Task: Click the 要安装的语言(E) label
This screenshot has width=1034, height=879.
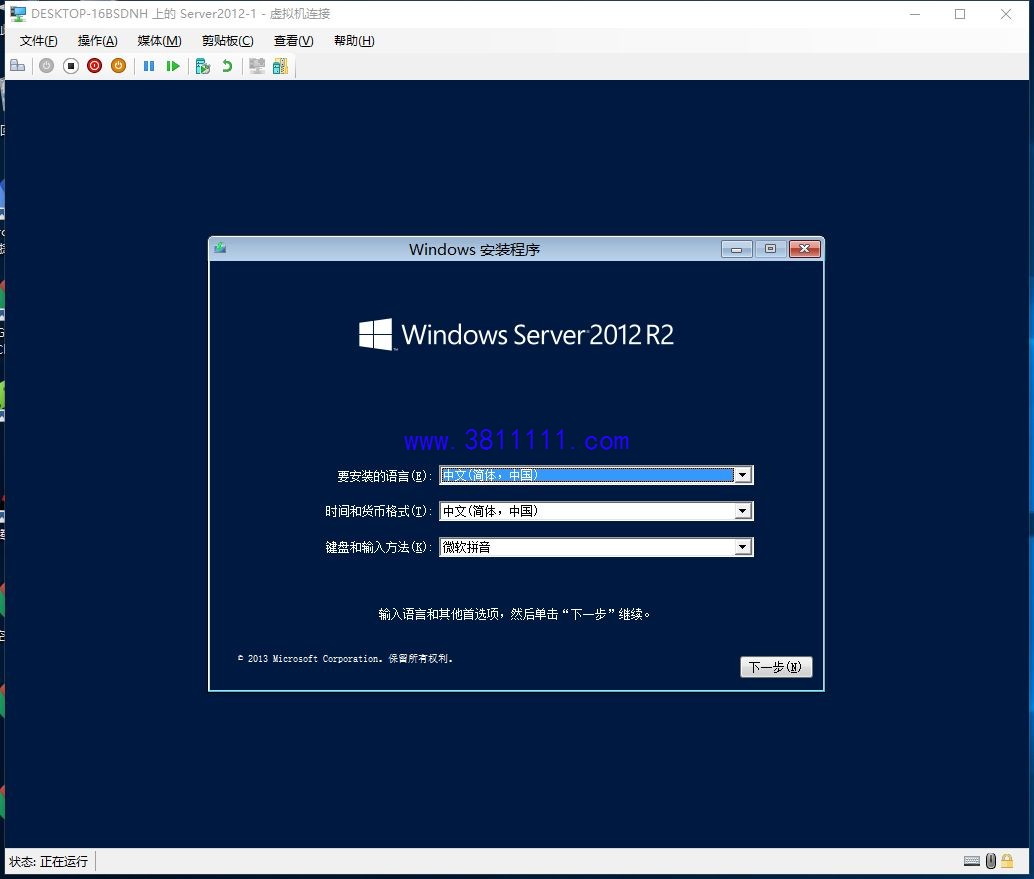Action: 384,476
